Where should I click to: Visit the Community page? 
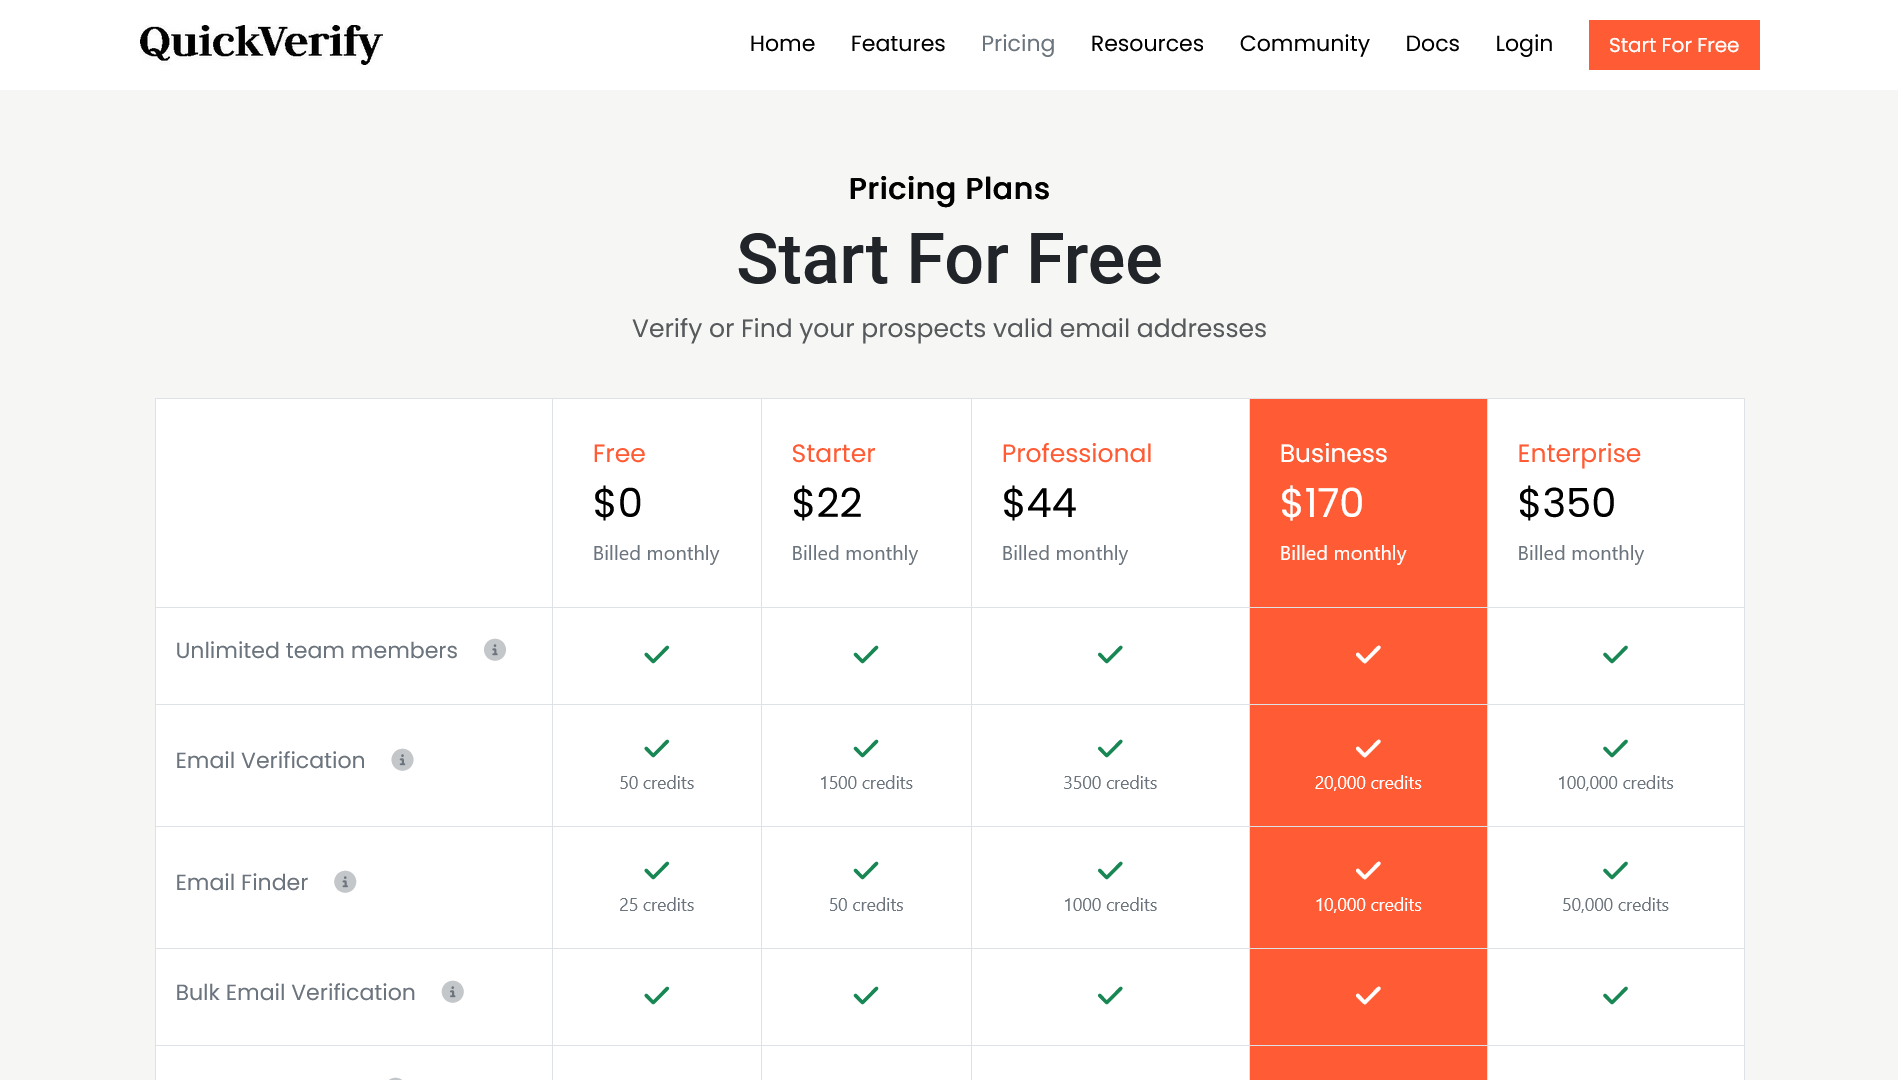[x=1304, y=44]
